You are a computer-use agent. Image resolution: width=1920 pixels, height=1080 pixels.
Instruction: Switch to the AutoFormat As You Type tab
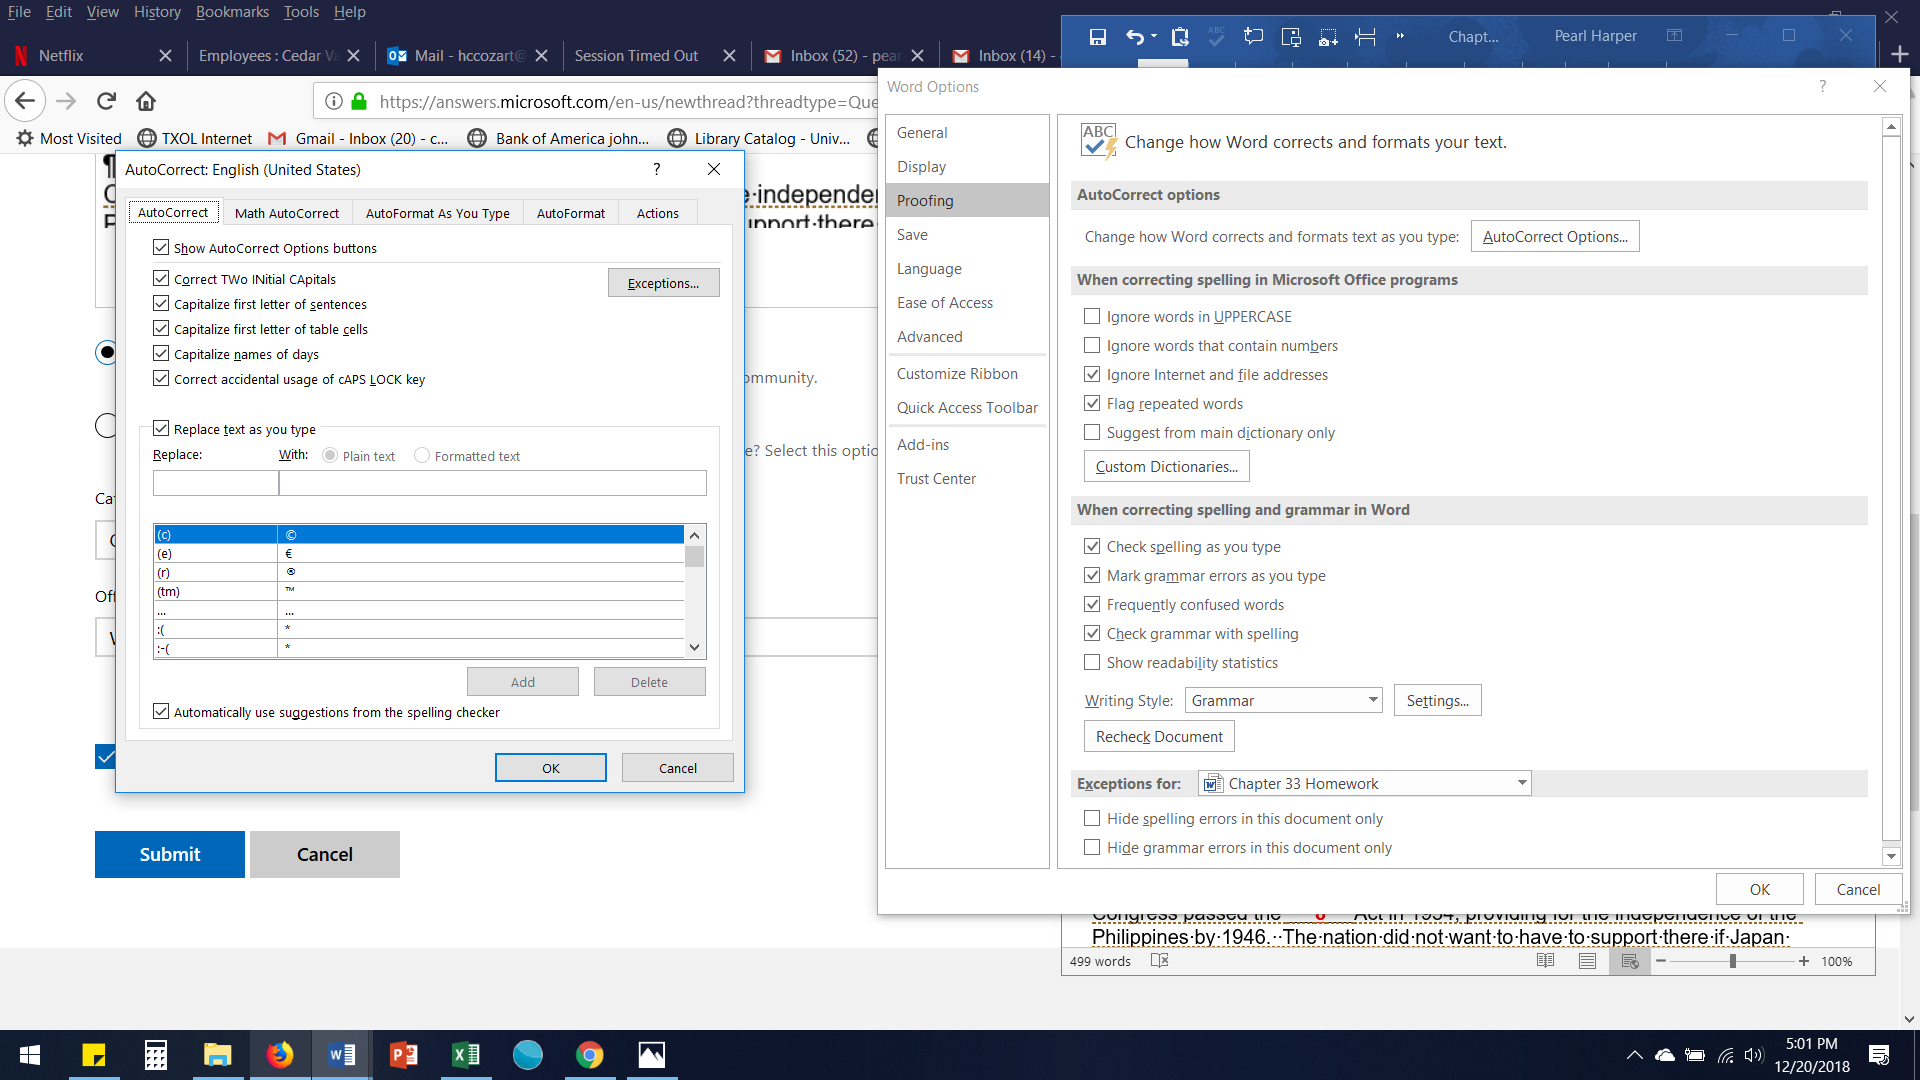pyautogui.click(x=437, y=213)
